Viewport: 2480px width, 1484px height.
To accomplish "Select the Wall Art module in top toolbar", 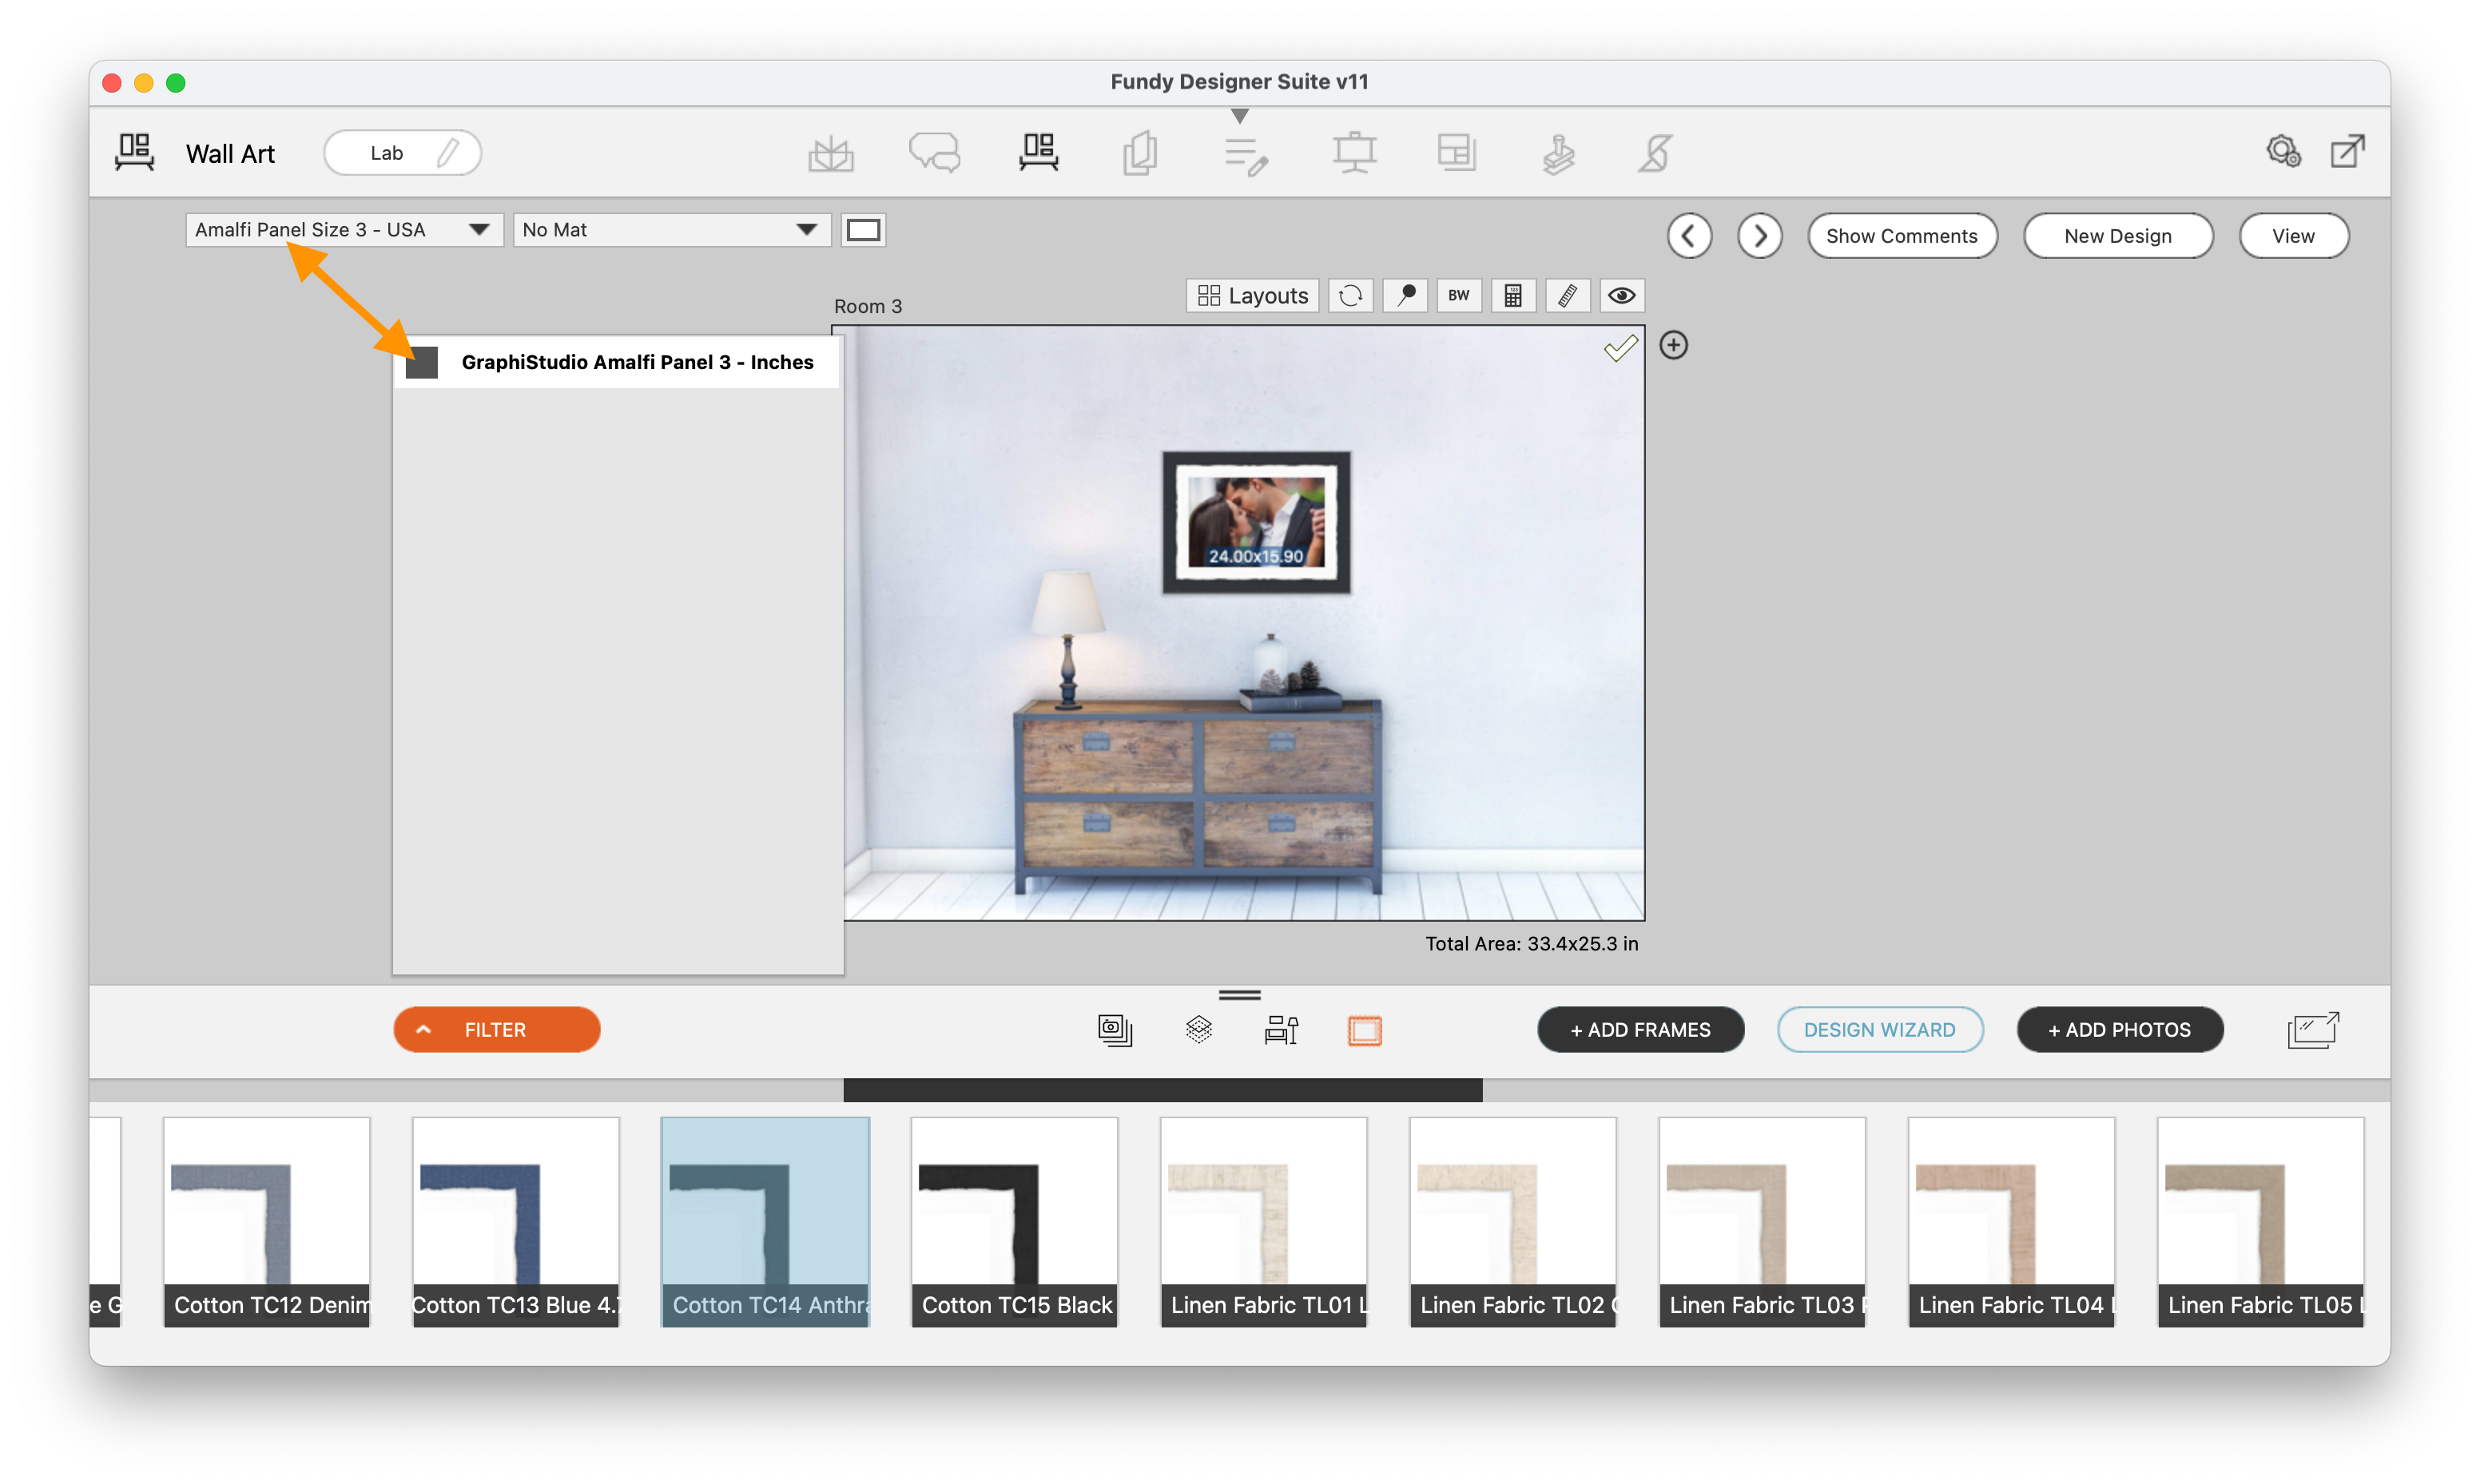I will [1038, 153].
